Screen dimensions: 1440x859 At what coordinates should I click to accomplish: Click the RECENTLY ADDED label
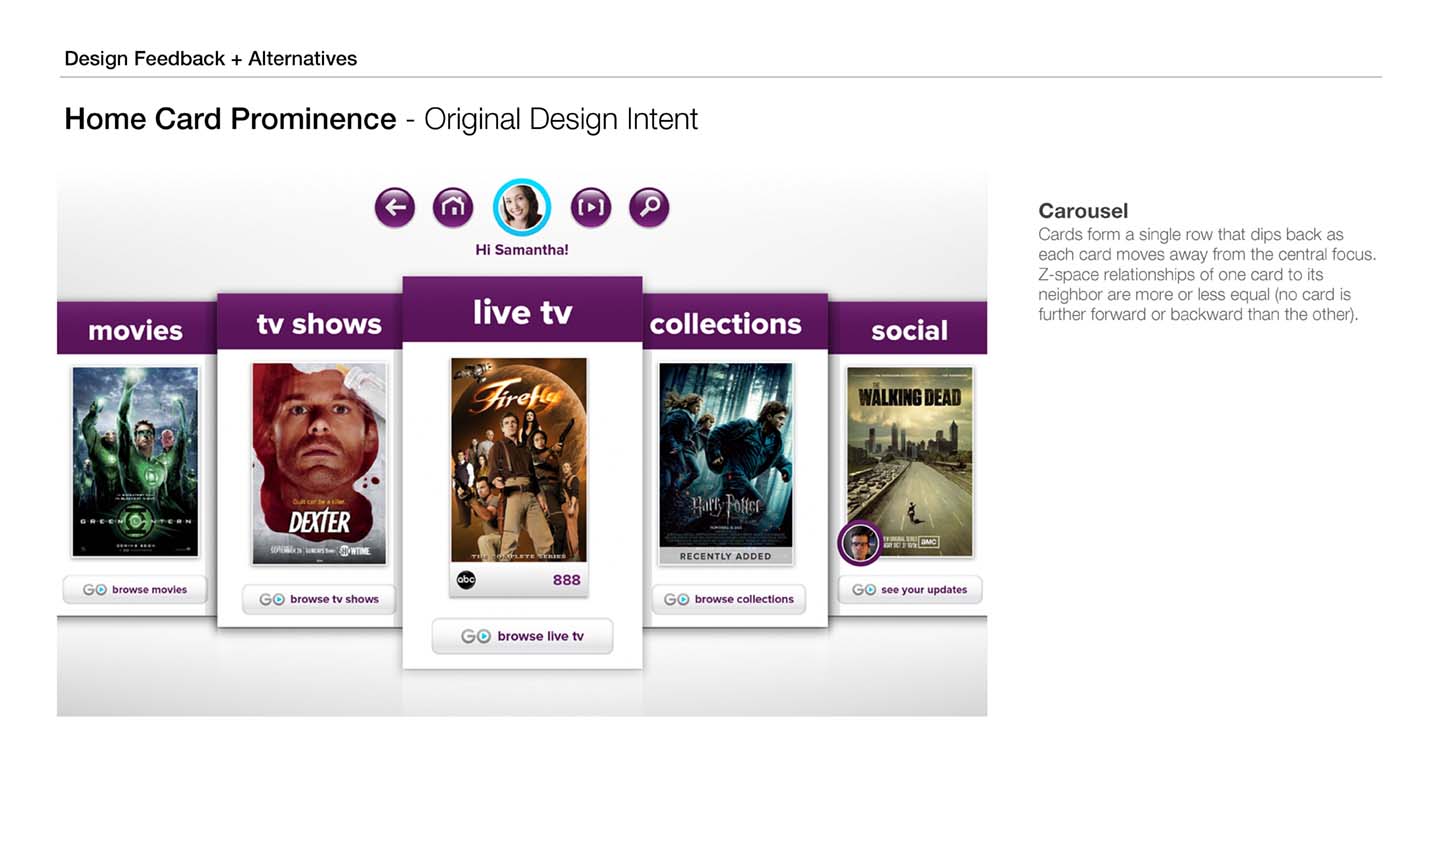[x=726, y=556]
